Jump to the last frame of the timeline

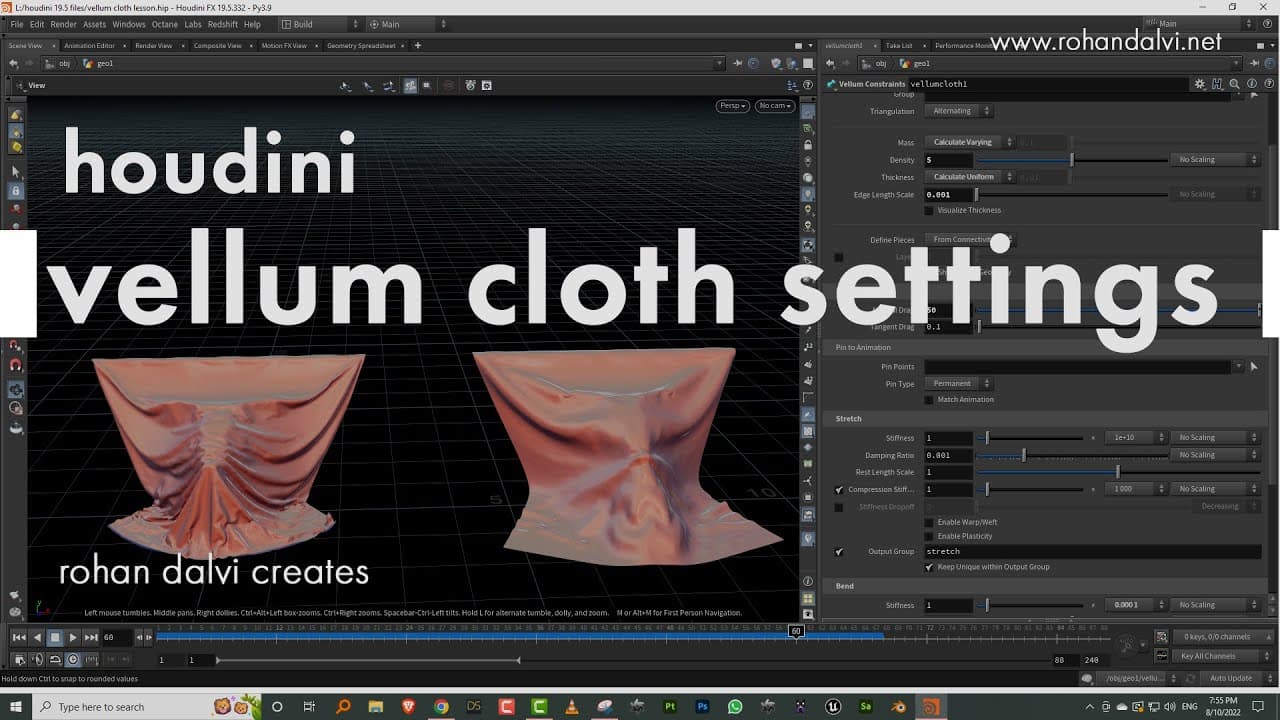click(91, 637)
